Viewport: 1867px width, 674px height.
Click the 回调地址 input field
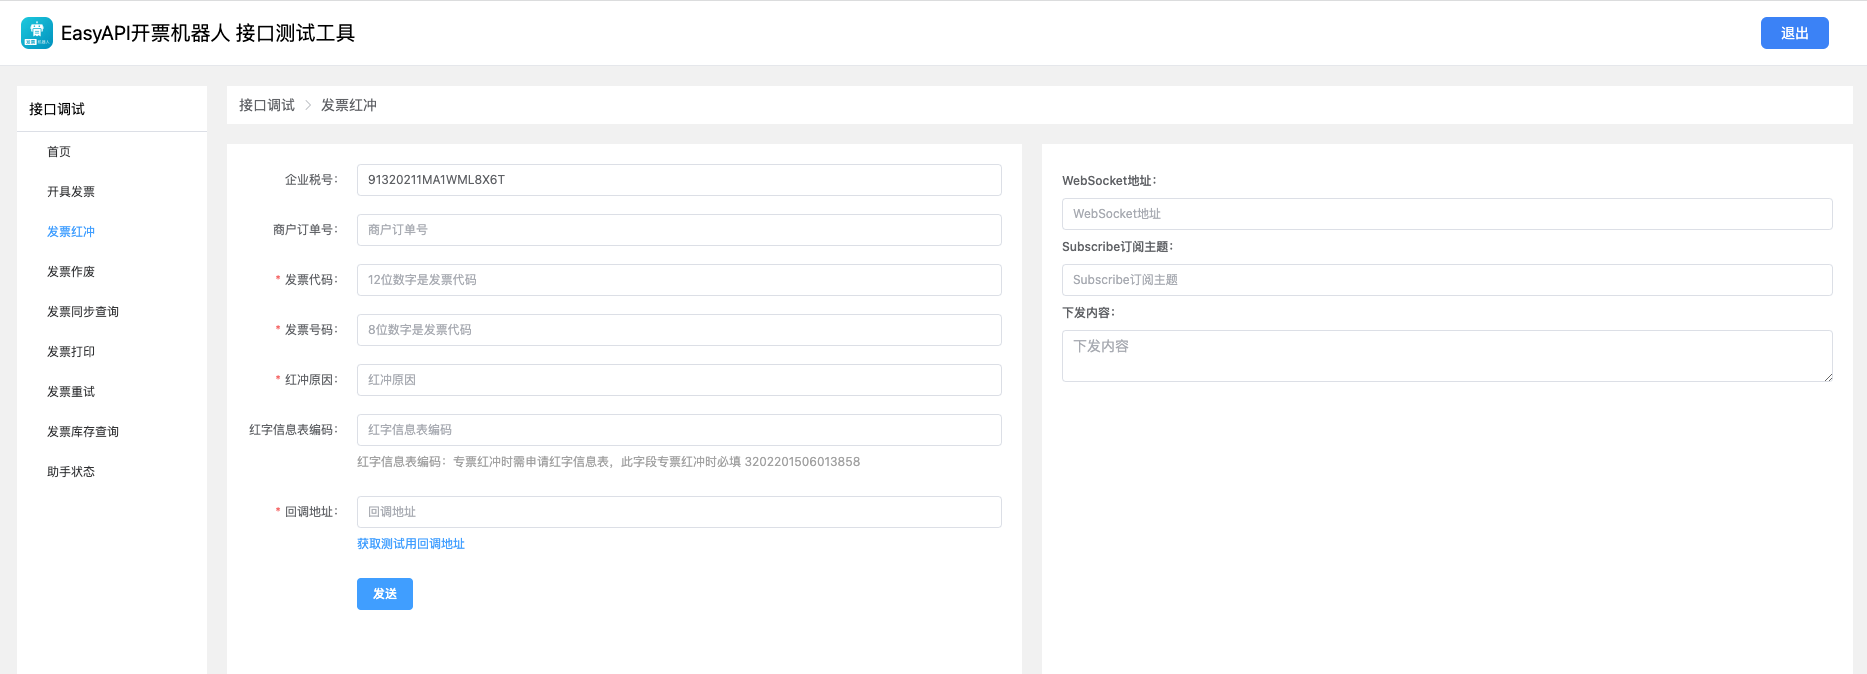pos(679,512)
